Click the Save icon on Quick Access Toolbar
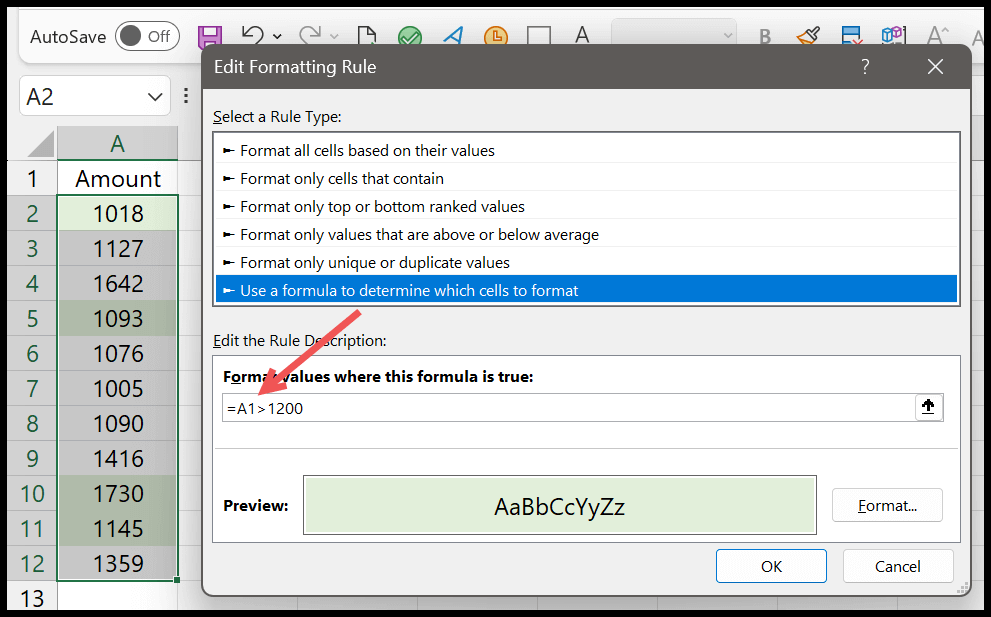 tap(209, 36)
